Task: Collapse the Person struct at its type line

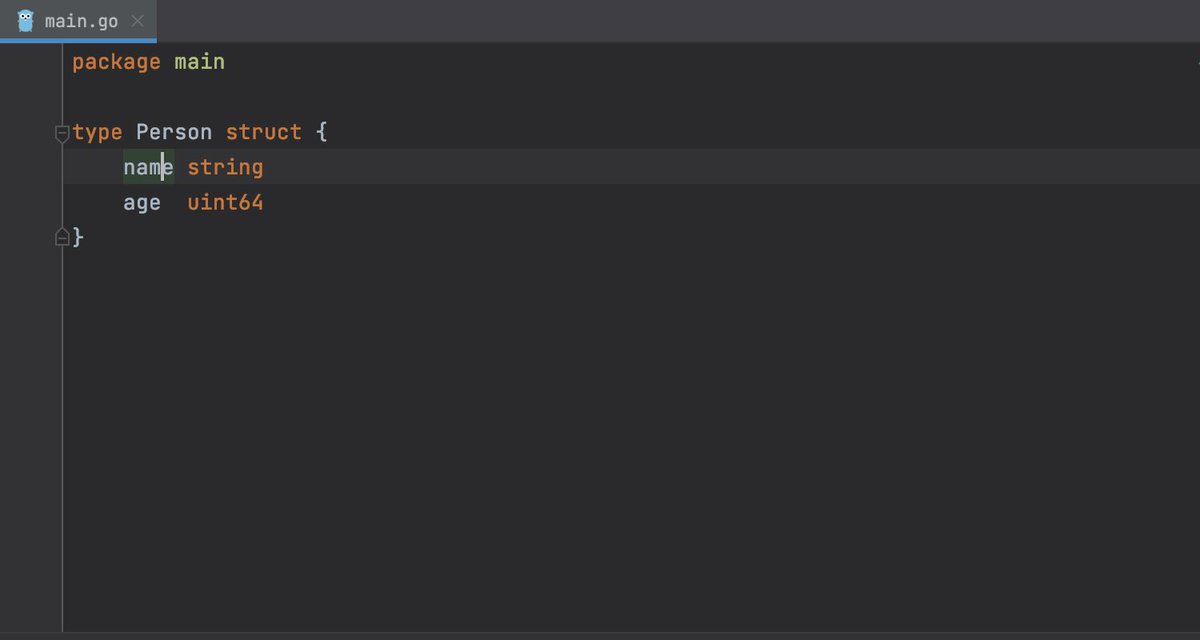Action: click(x=62, y=133)
